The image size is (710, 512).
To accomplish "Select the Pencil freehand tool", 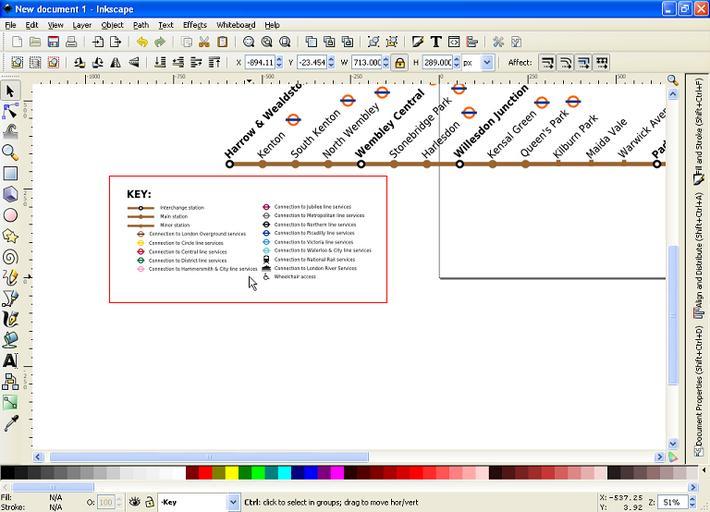I will click(10, 277).
